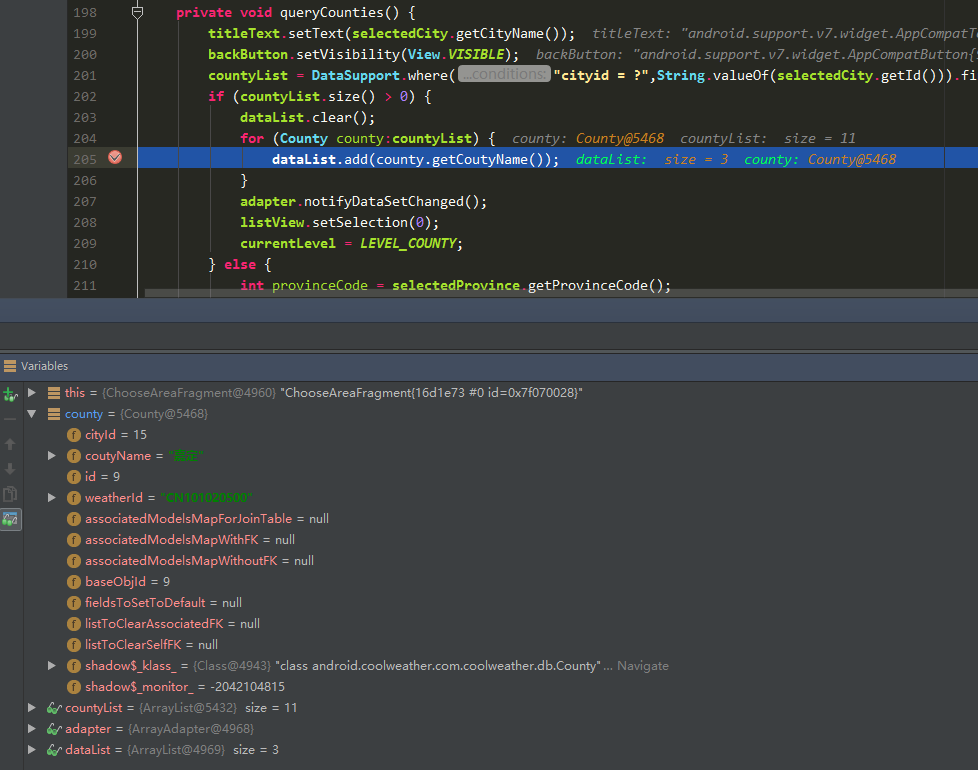This screenshot has height=770, width=978.
Task: Click LEVEL_COUNTY constant in code
Action: coord(409,243)
